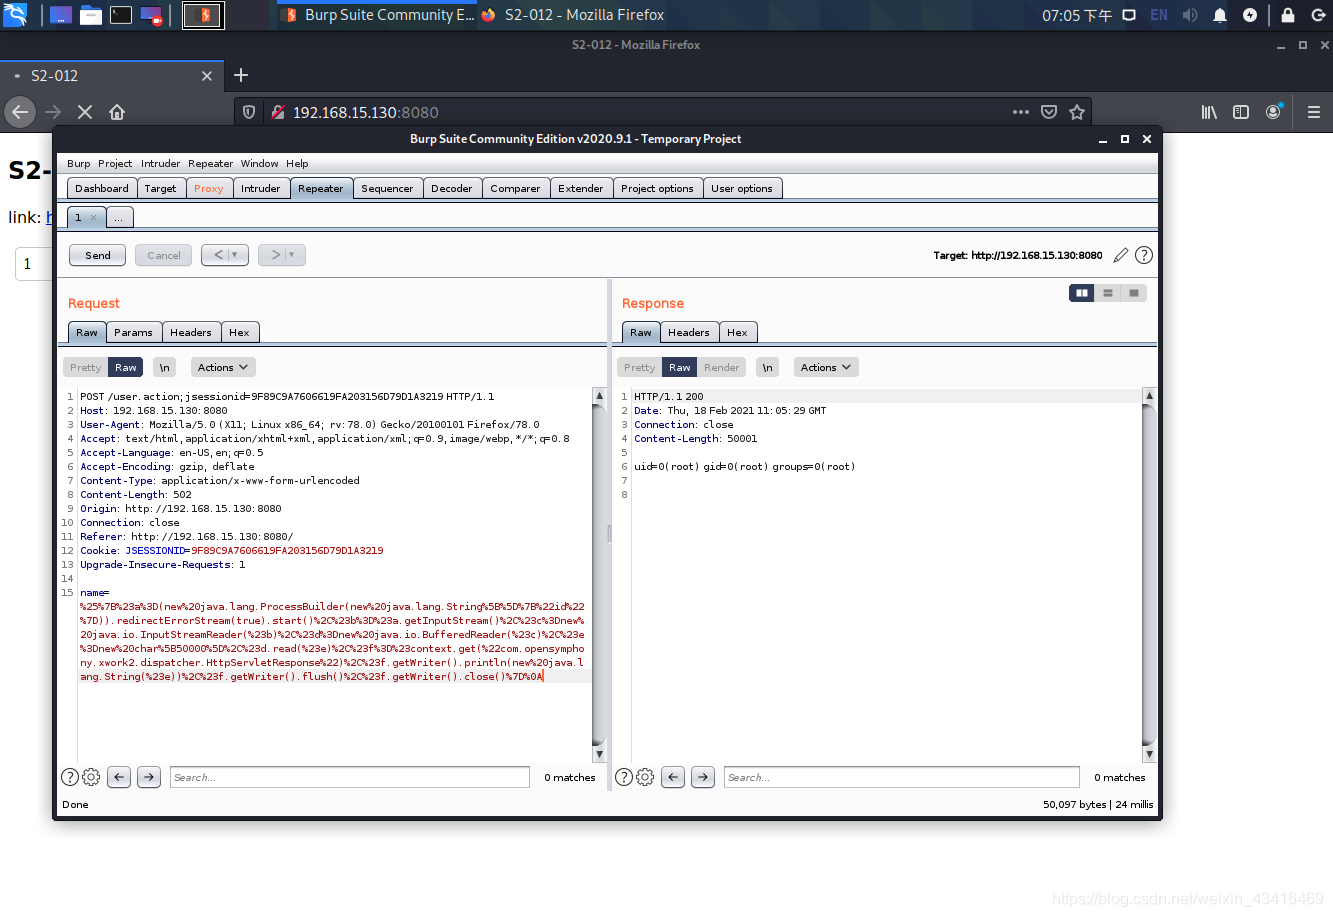Select side-by-side split layout icon
The width and height of the screenshot is (1333, 917).
click(x=1082, y=293)
